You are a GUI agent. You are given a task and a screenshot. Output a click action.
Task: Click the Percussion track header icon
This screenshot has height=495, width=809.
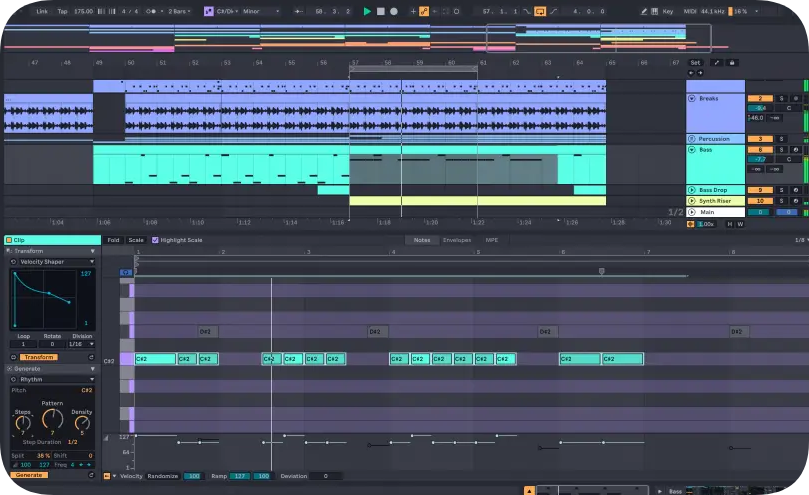tap(692, 139)
